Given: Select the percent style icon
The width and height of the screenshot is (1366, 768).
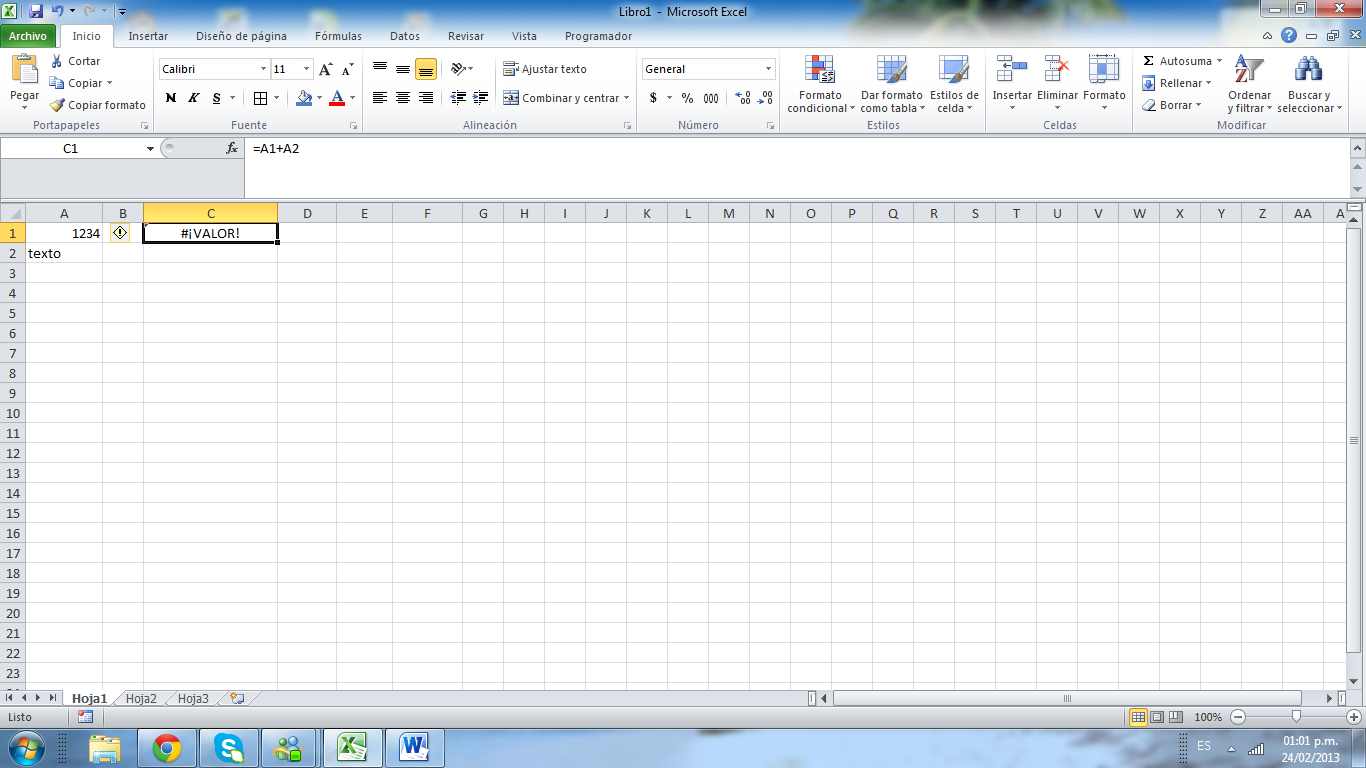Looking at the screenshot, I should 687,98.
